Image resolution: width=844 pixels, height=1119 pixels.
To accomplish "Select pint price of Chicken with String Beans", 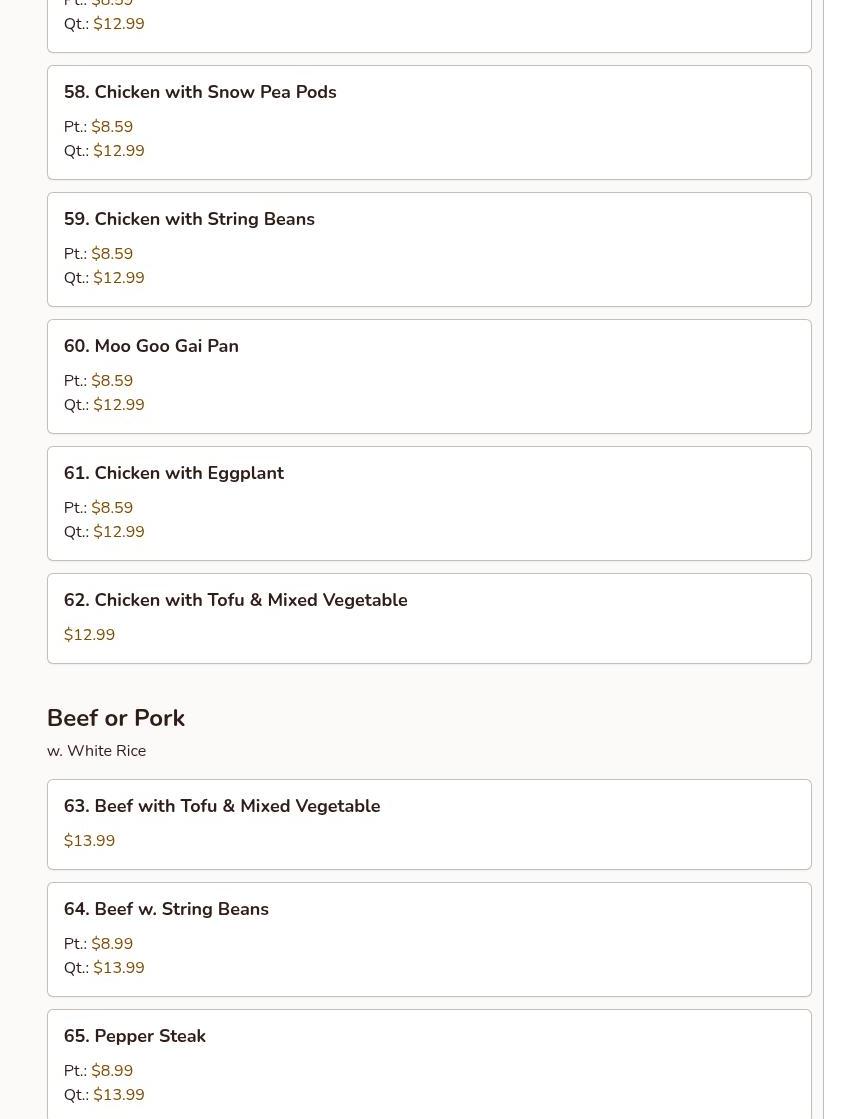I will (x=112, y=254).
